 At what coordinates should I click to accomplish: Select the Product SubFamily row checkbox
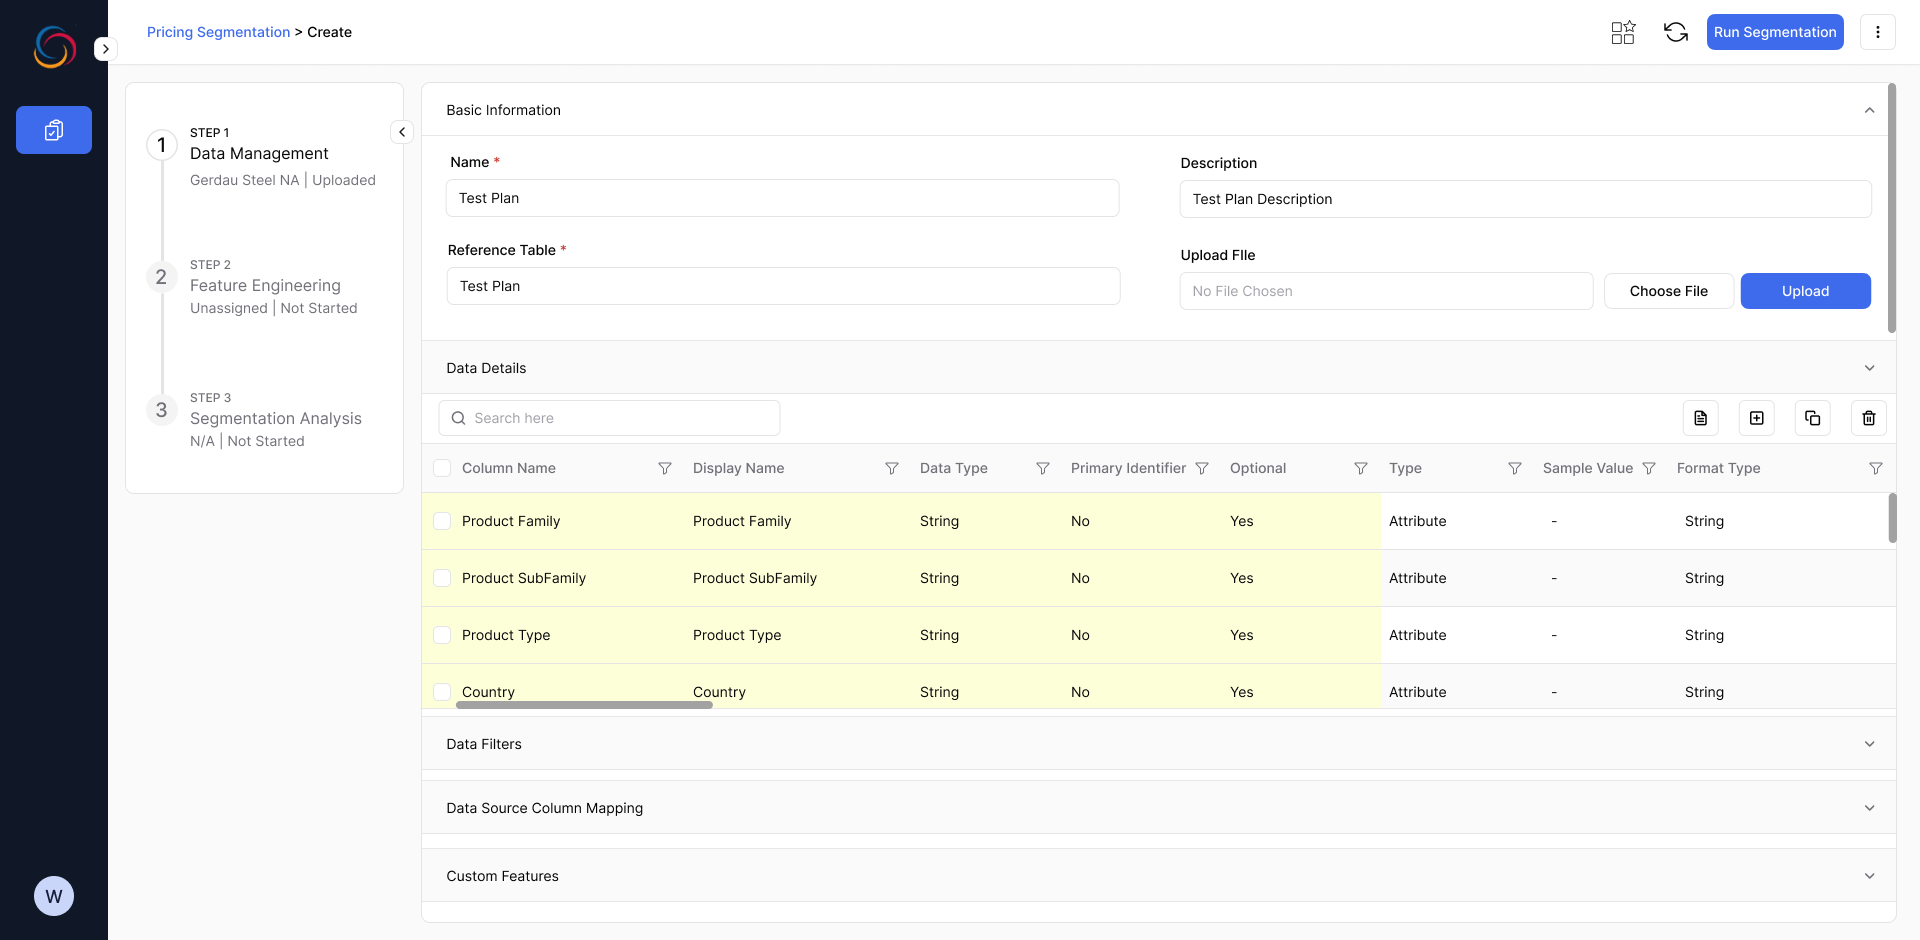click(x=442, y=578)
